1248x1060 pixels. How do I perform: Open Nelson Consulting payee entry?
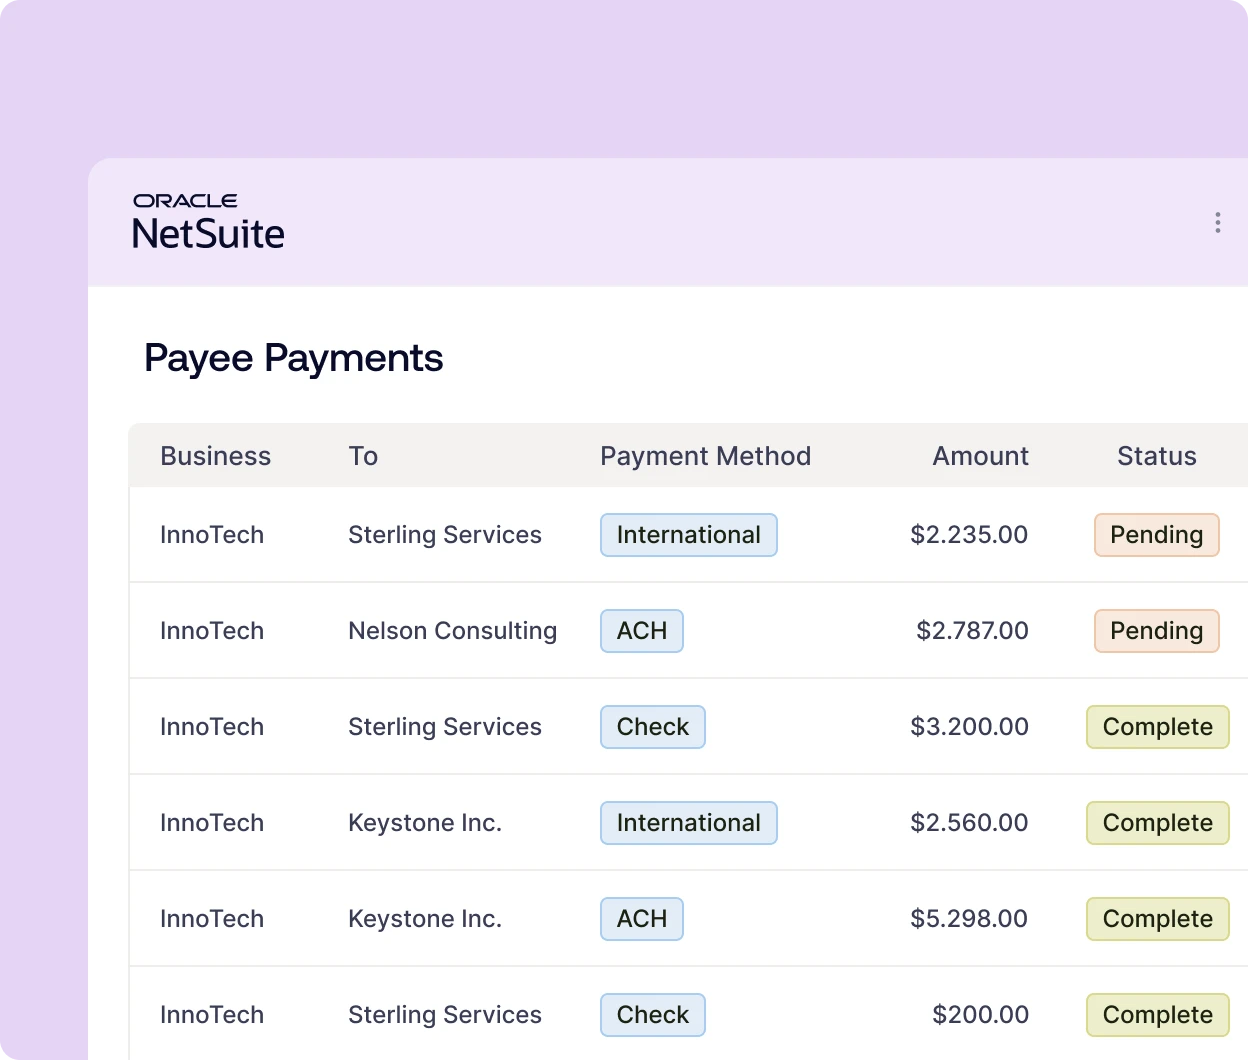(x=452, y=631)
